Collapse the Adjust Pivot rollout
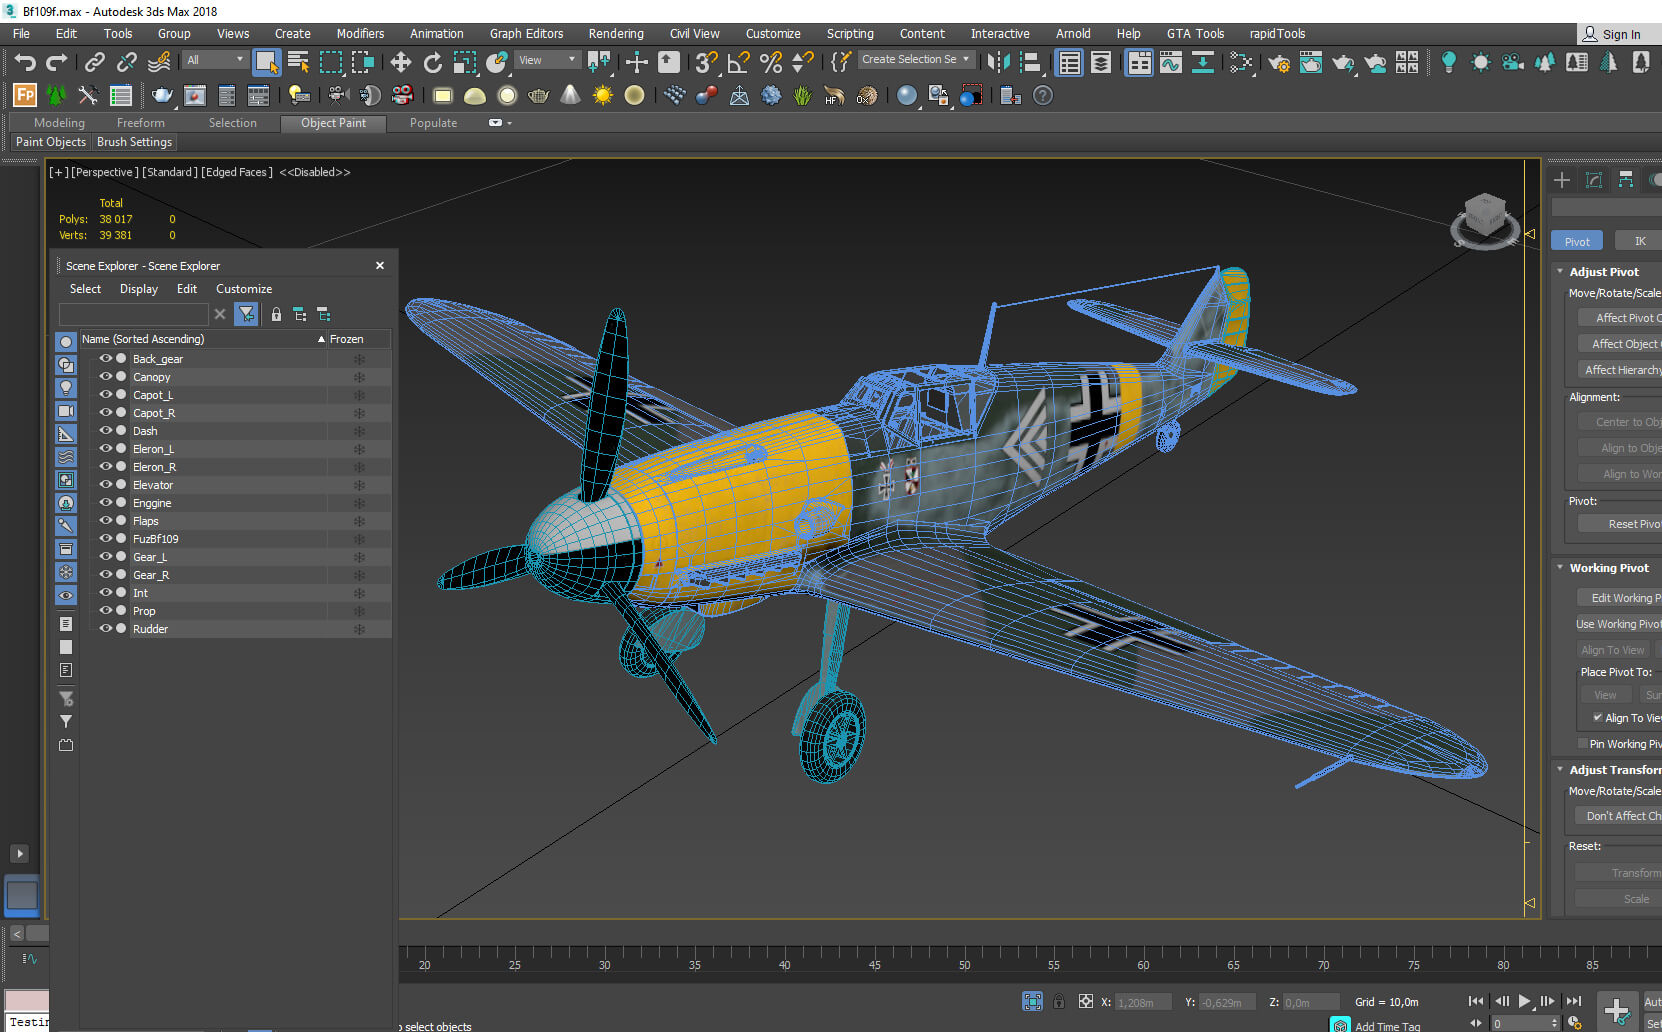This screenshot has height=1032, width=1662. [1560, 272]
